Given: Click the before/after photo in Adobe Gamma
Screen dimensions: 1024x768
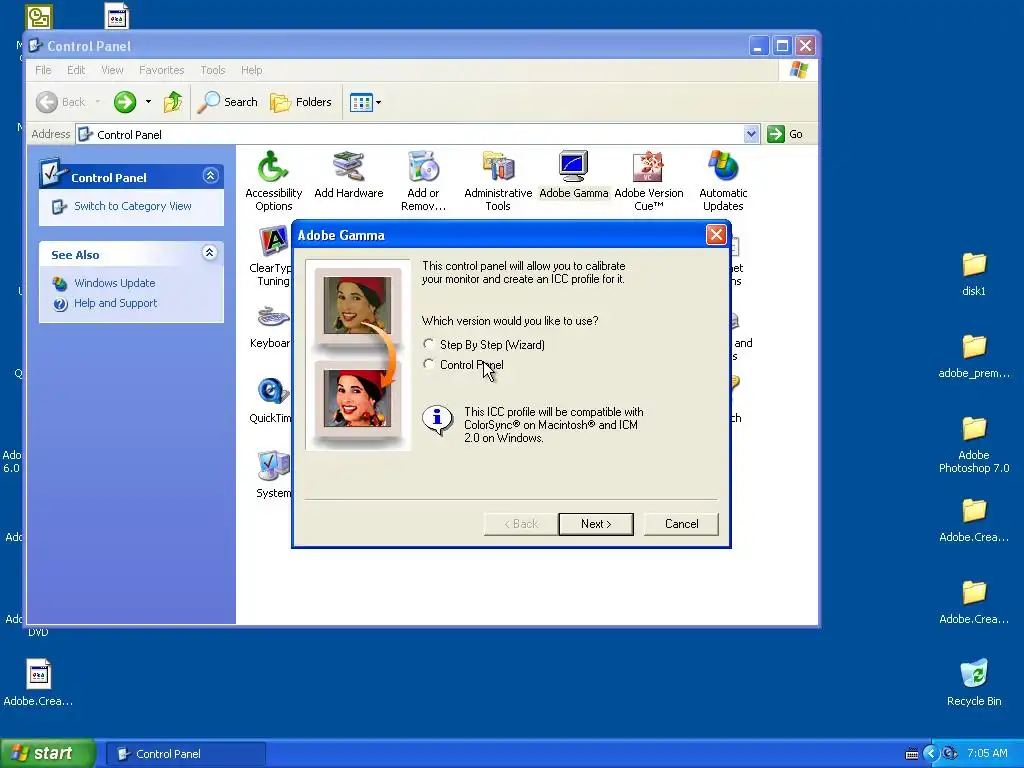Looking at the screenshot, I should pyautogui.click(x=358, y=355).
